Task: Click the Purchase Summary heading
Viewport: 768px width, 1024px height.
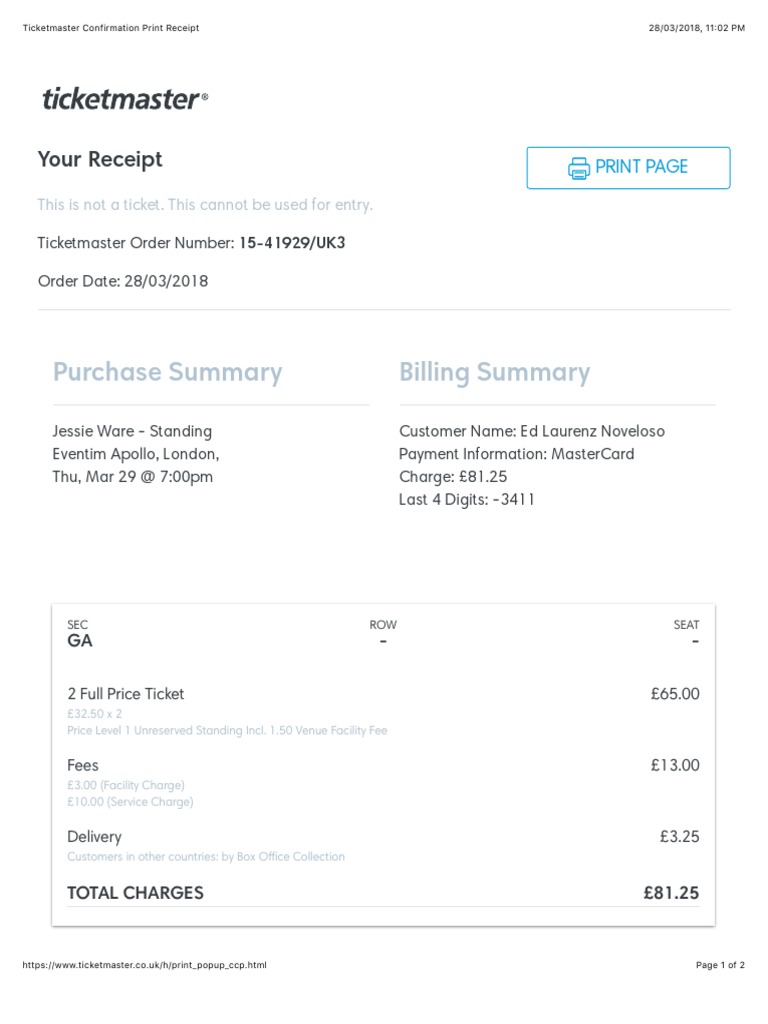Action: 167,372
